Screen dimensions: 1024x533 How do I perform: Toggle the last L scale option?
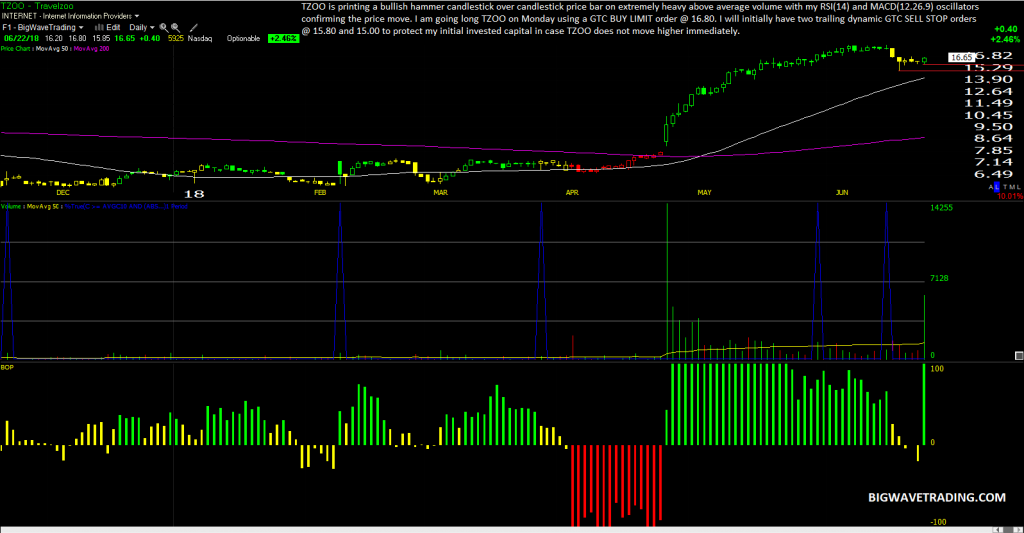[x=1017, y=187]
